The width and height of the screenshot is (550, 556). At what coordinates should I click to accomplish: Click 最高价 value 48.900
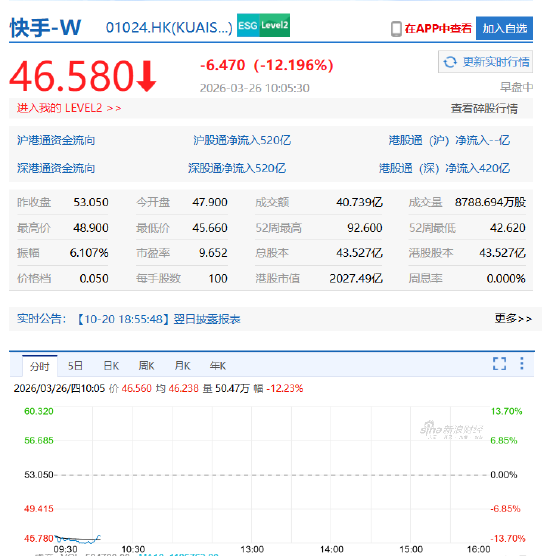pyautogui.click(x=91, y=228)
